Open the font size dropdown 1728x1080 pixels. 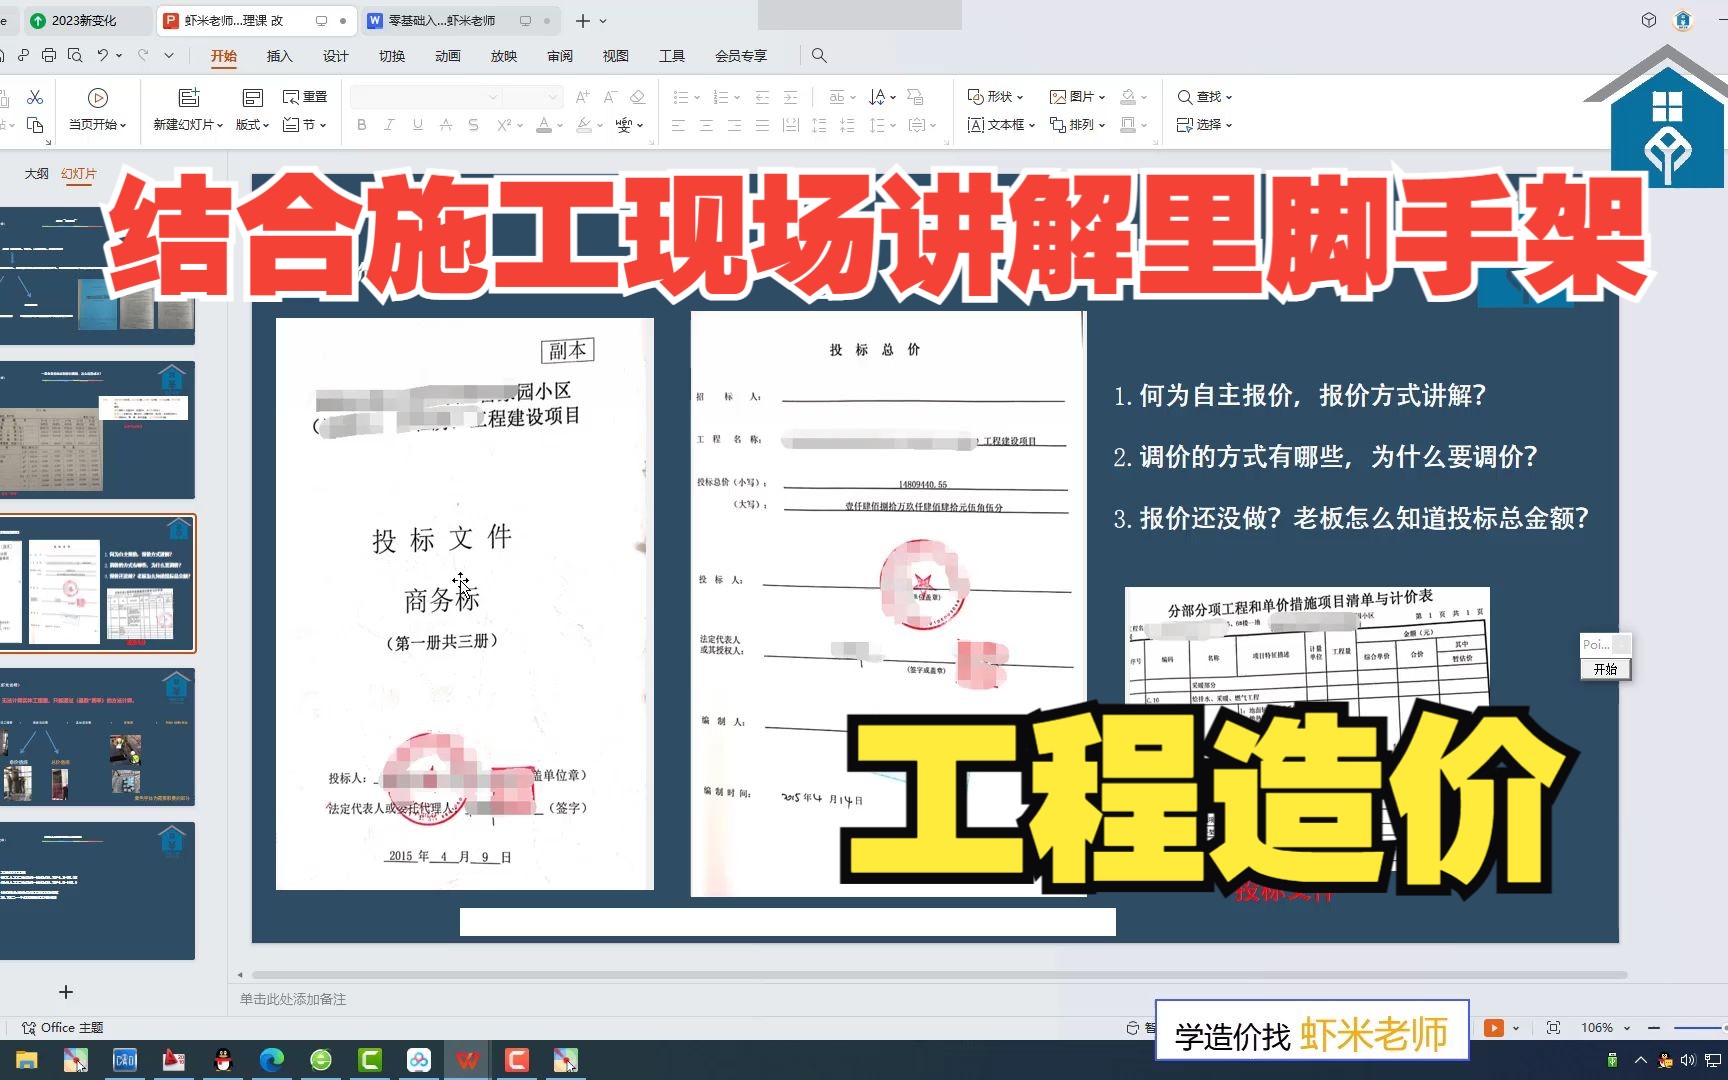[x=549, y=96]
